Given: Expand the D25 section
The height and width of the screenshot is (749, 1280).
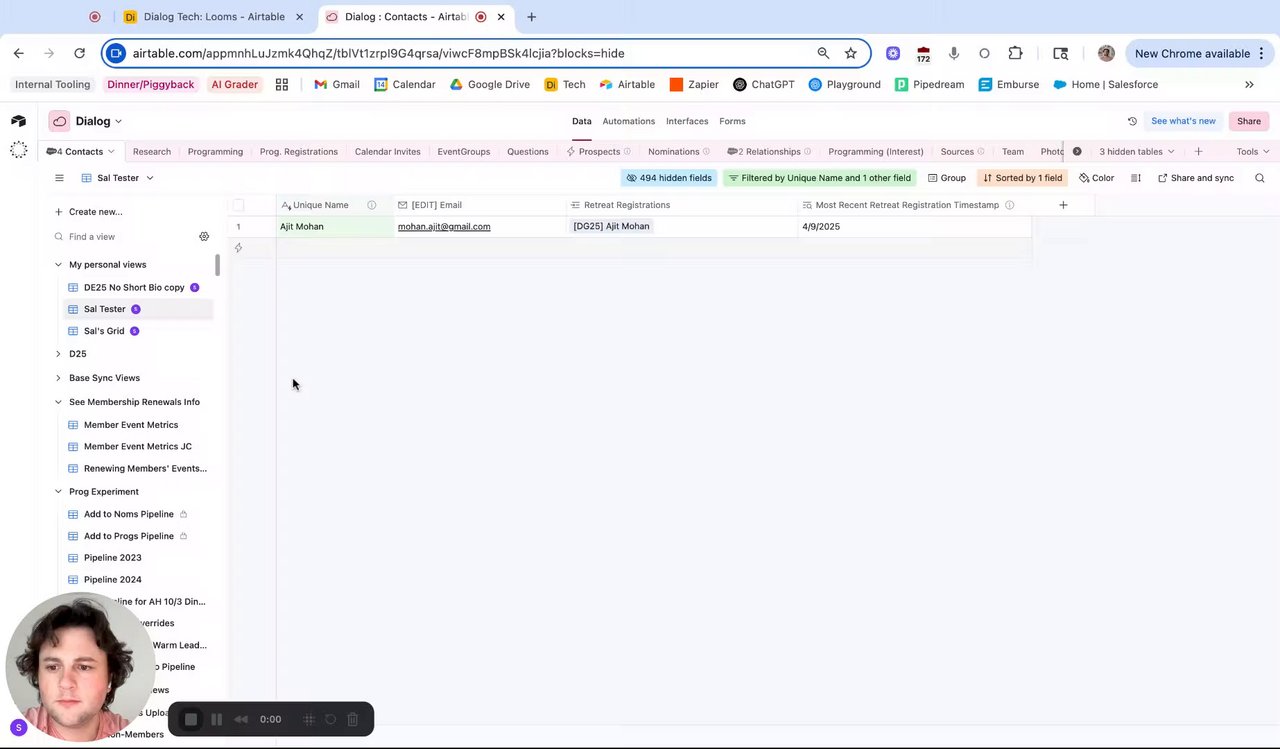Looking at the screenshot, I should (58, 354).
